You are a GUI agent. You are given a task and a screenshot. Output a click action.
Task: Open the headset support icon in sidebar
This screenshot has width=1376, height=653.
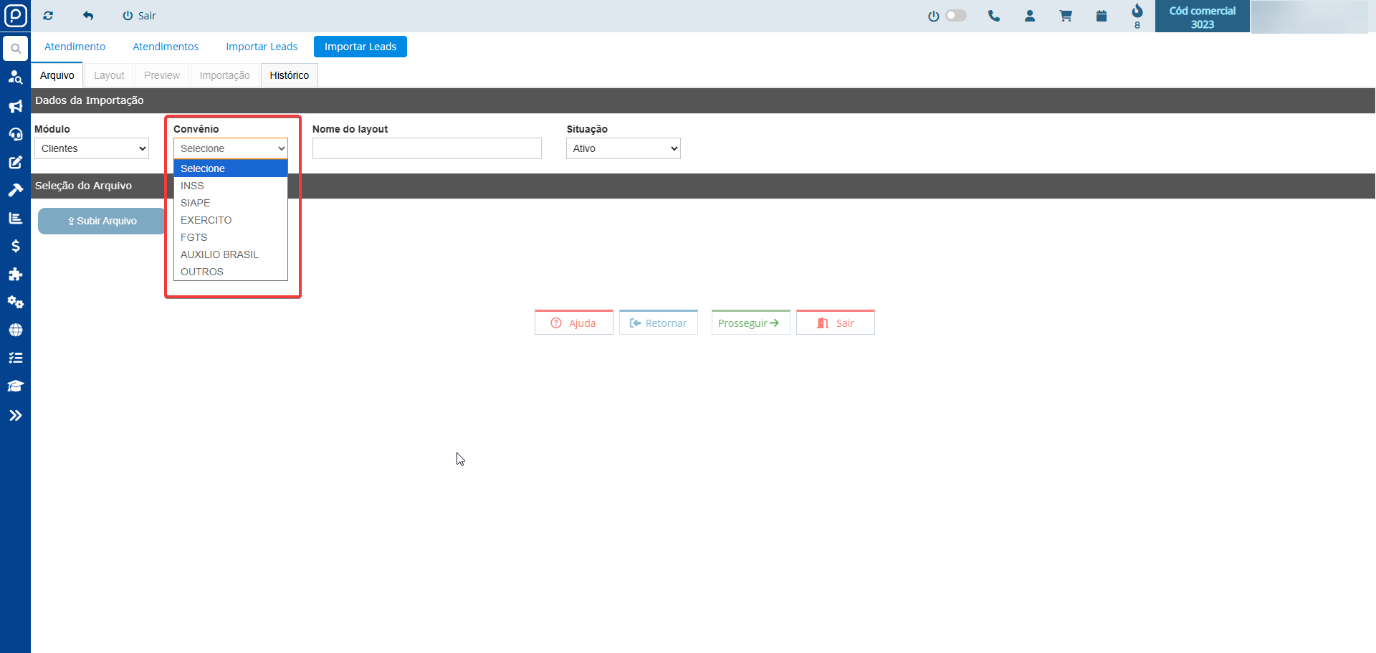15,134
